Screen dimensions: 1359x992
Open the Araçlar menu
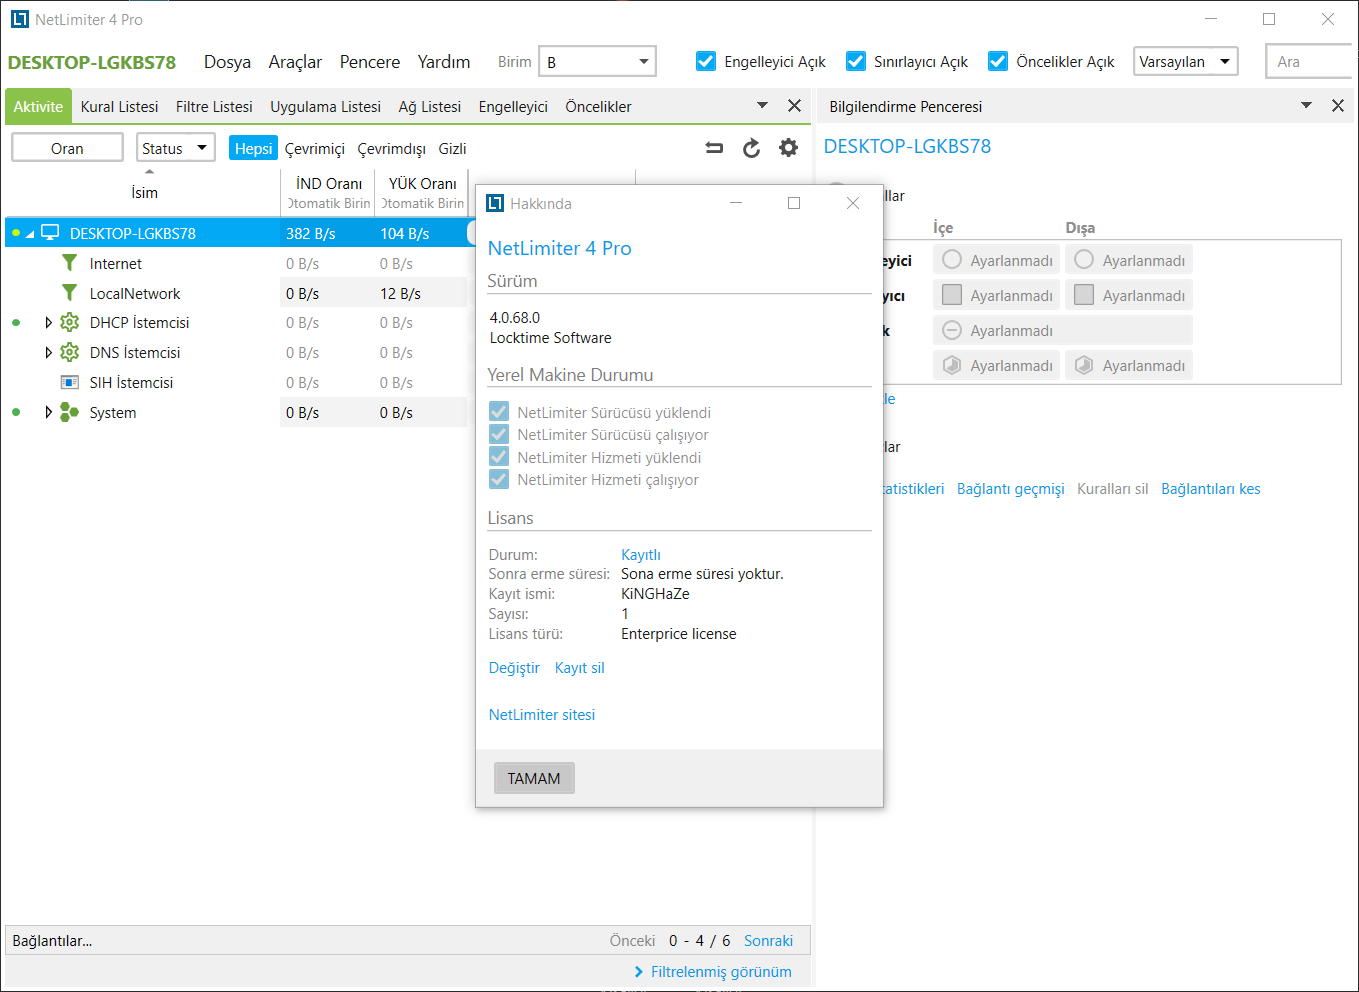295,62
